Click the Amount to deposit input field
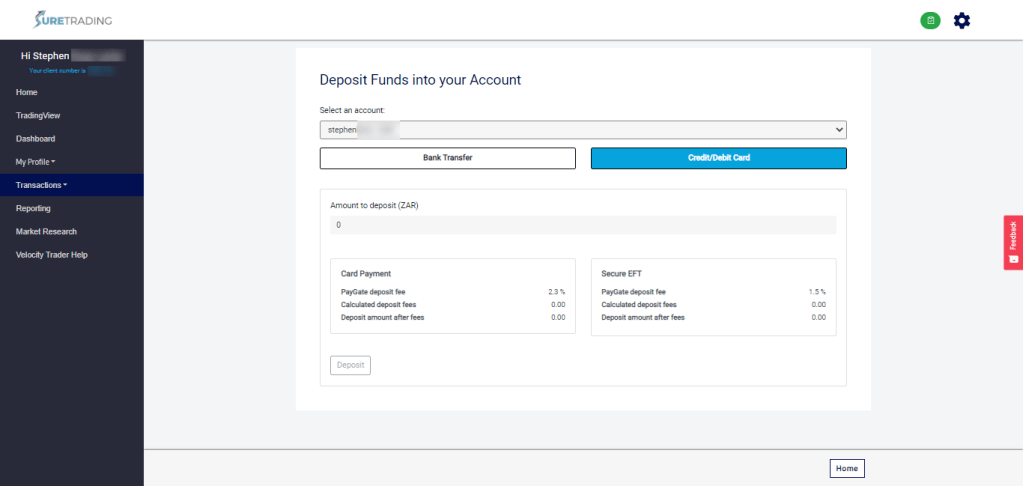 coord(582,225)
